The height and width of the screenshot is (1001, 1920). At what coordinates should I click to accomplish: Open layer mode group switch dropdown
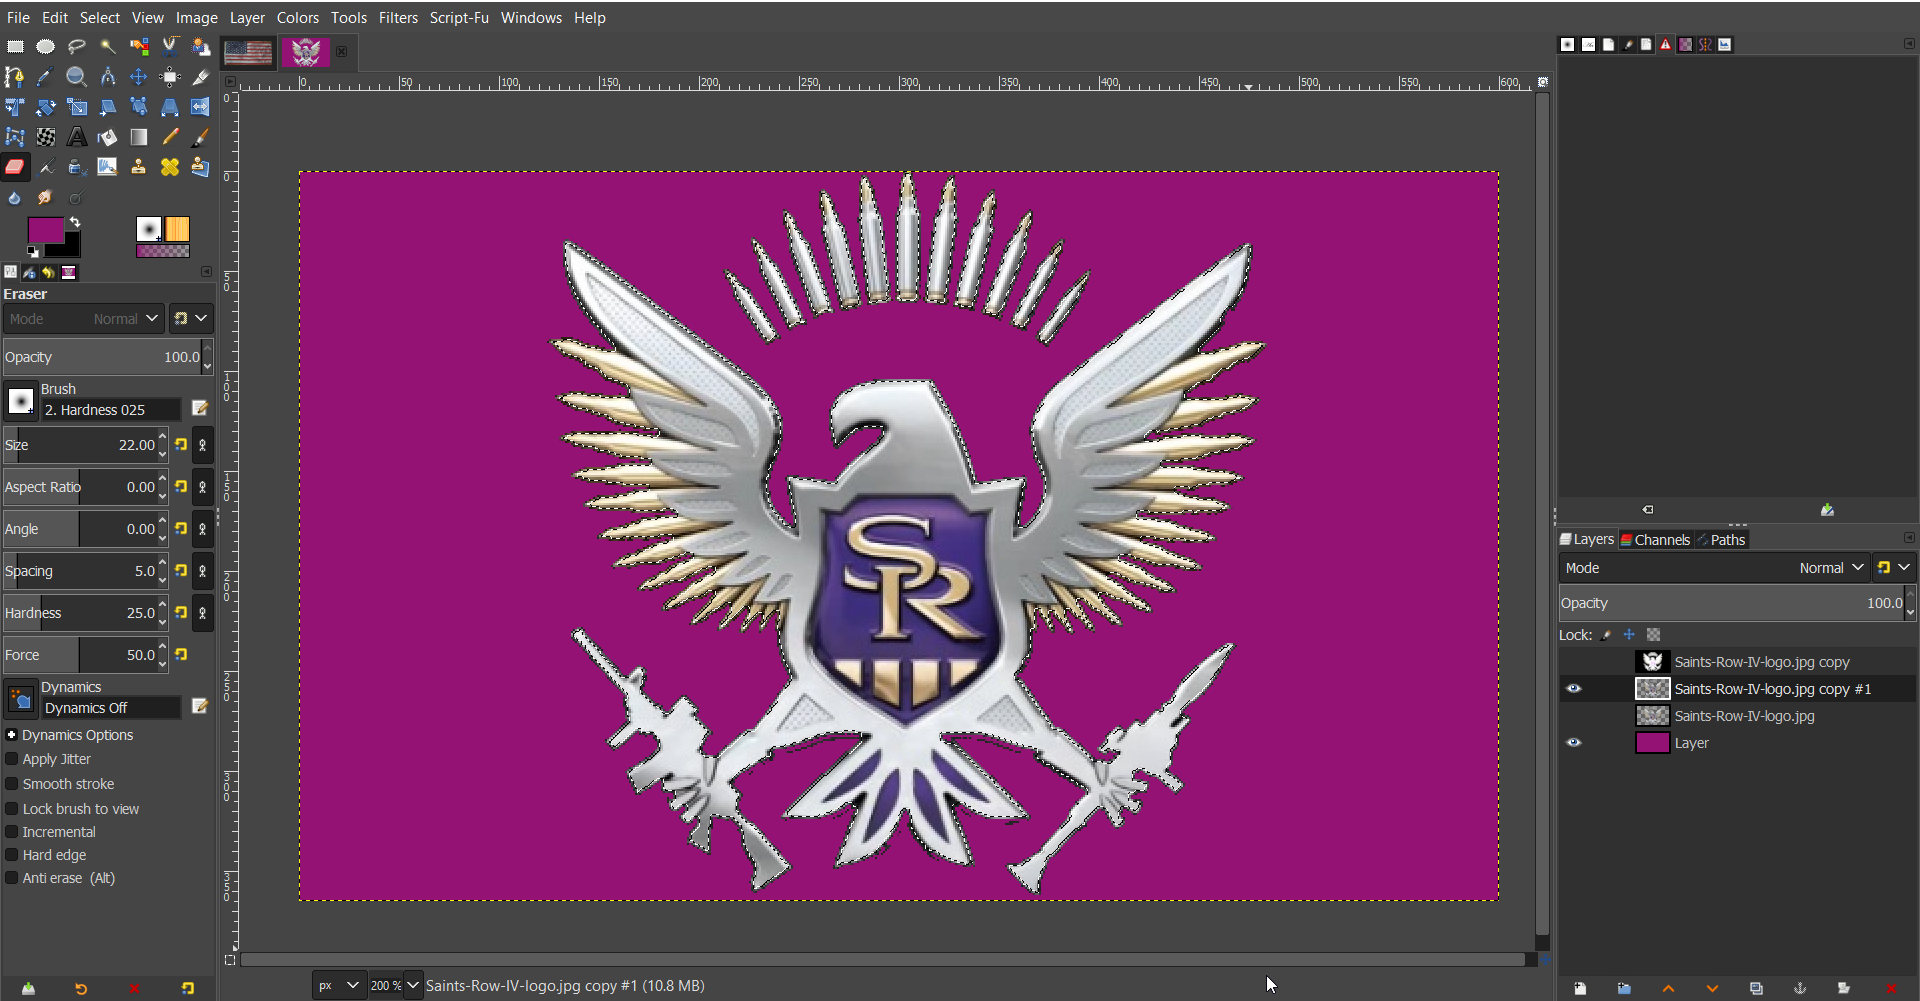1893,568
